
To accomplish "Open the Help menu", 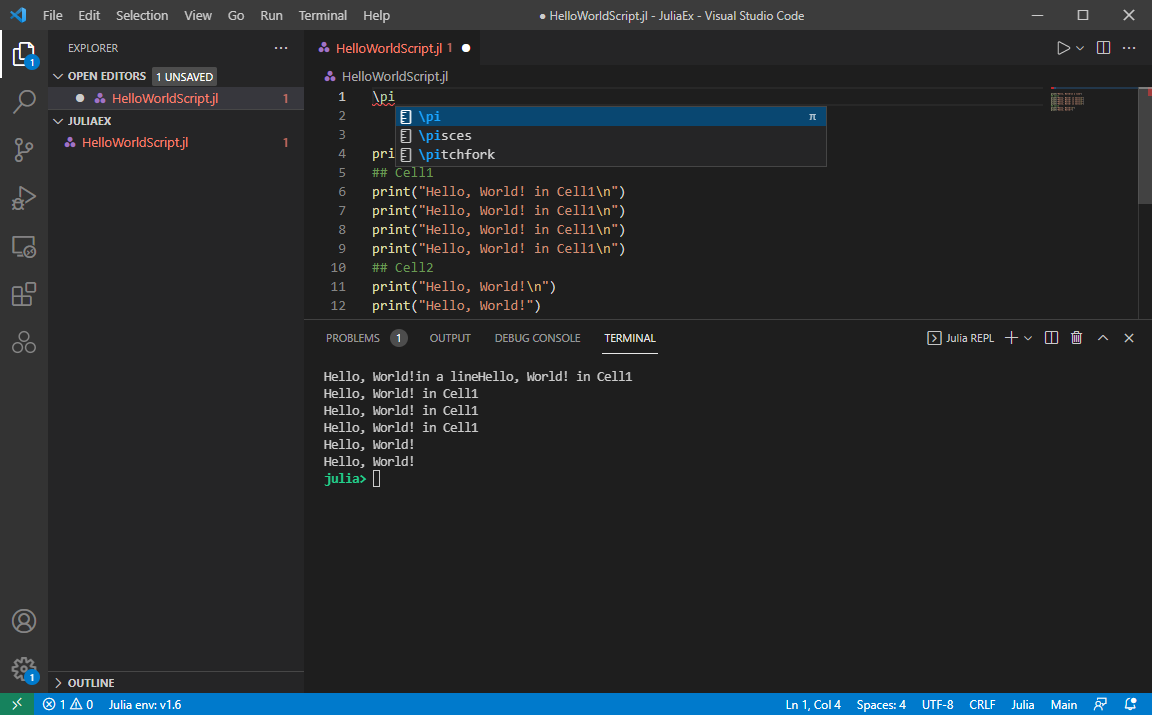I will coord(376,15).
